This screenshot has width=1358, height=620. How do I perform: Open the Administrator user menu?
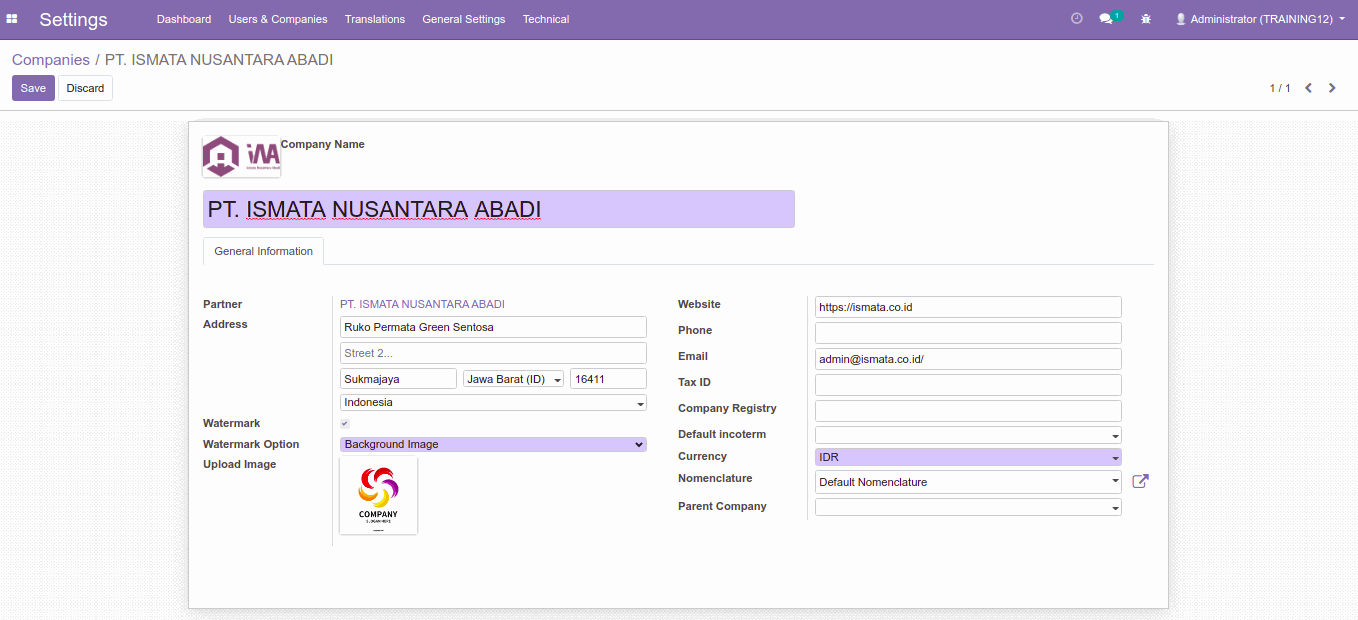tap(1260, 19)
